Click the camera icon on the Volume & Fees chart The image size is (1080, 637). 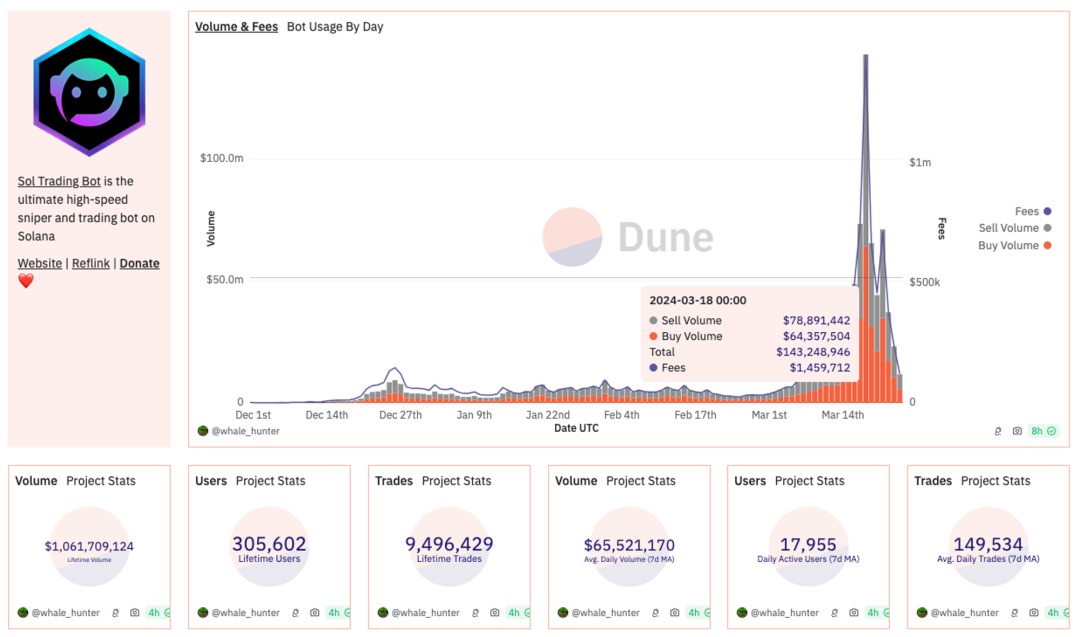click(1018, 431)
